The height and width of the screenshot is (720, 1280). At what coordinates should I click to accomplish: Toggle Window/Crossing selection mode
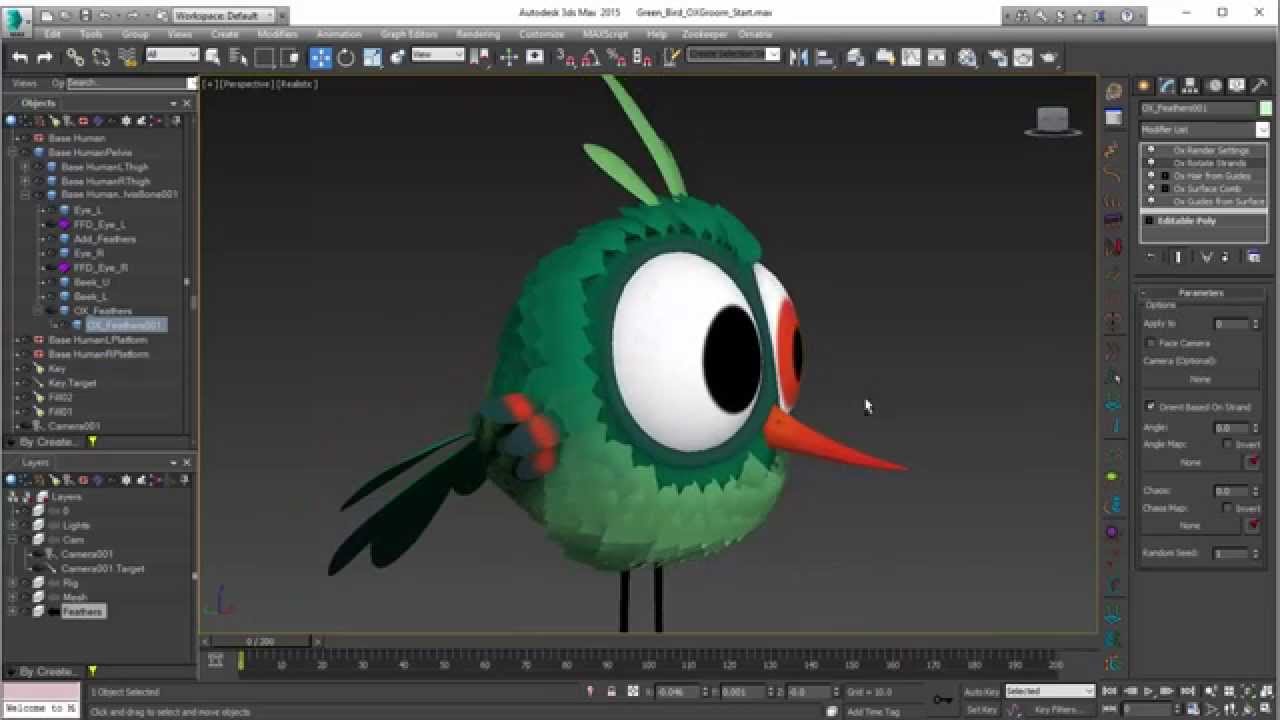click(x=290, y=57)
